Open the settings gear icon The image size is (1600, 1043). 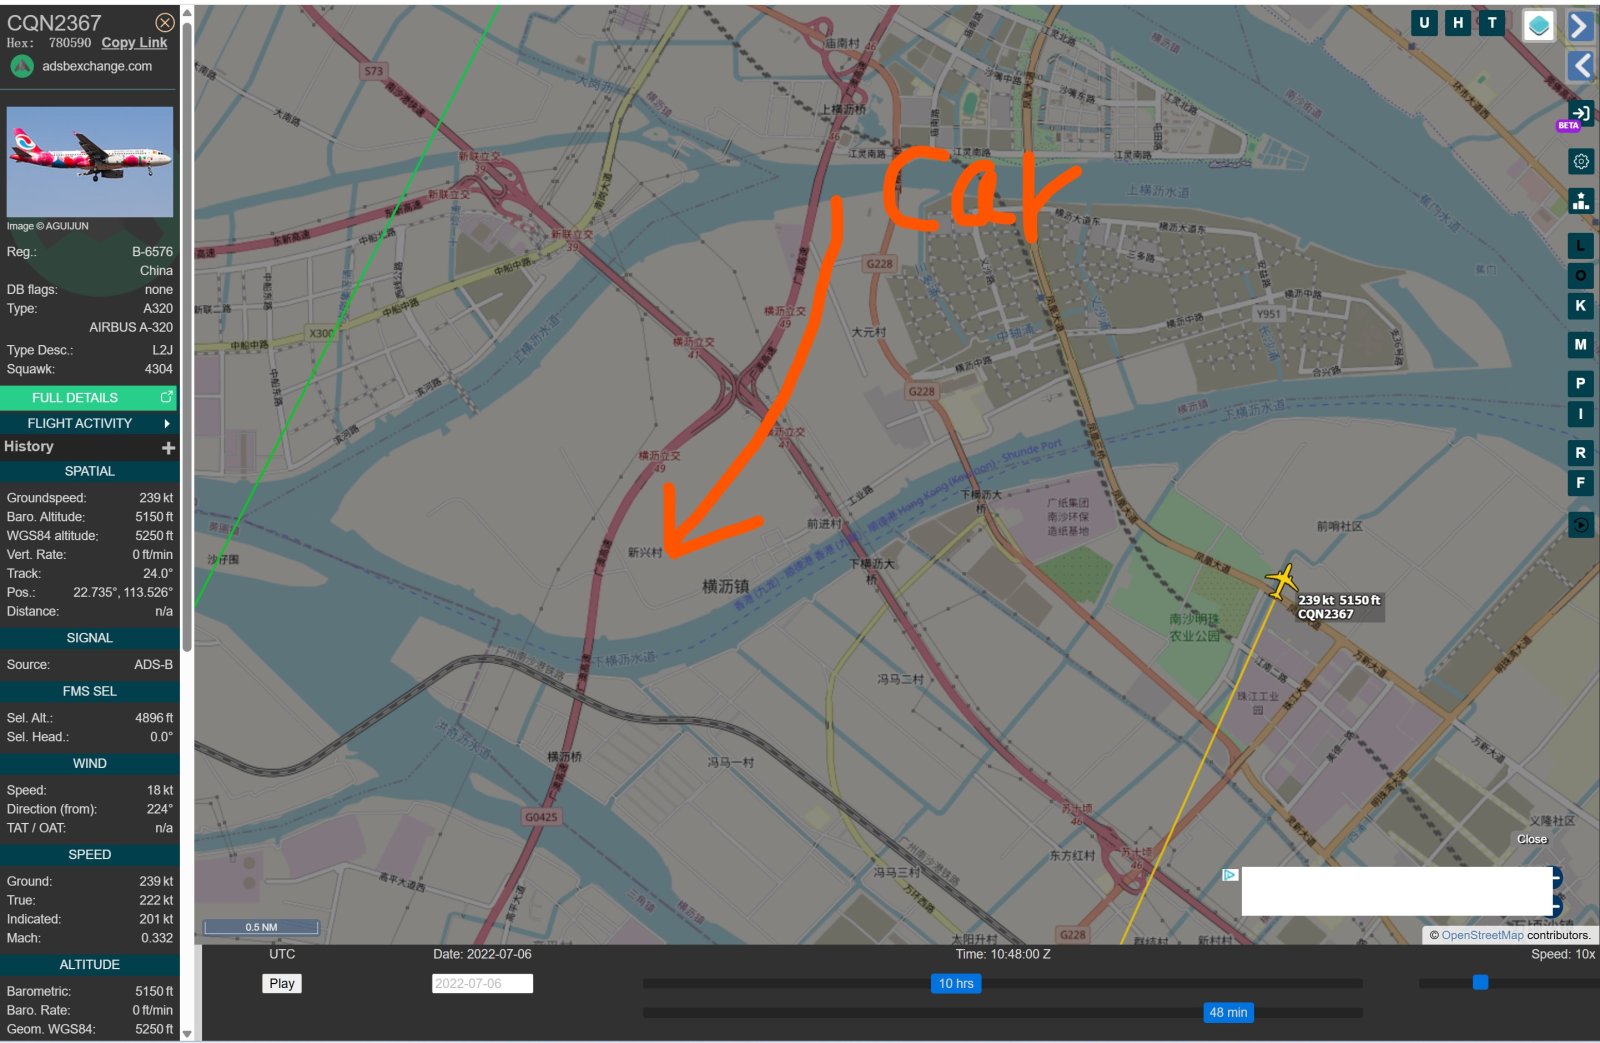1581,161
